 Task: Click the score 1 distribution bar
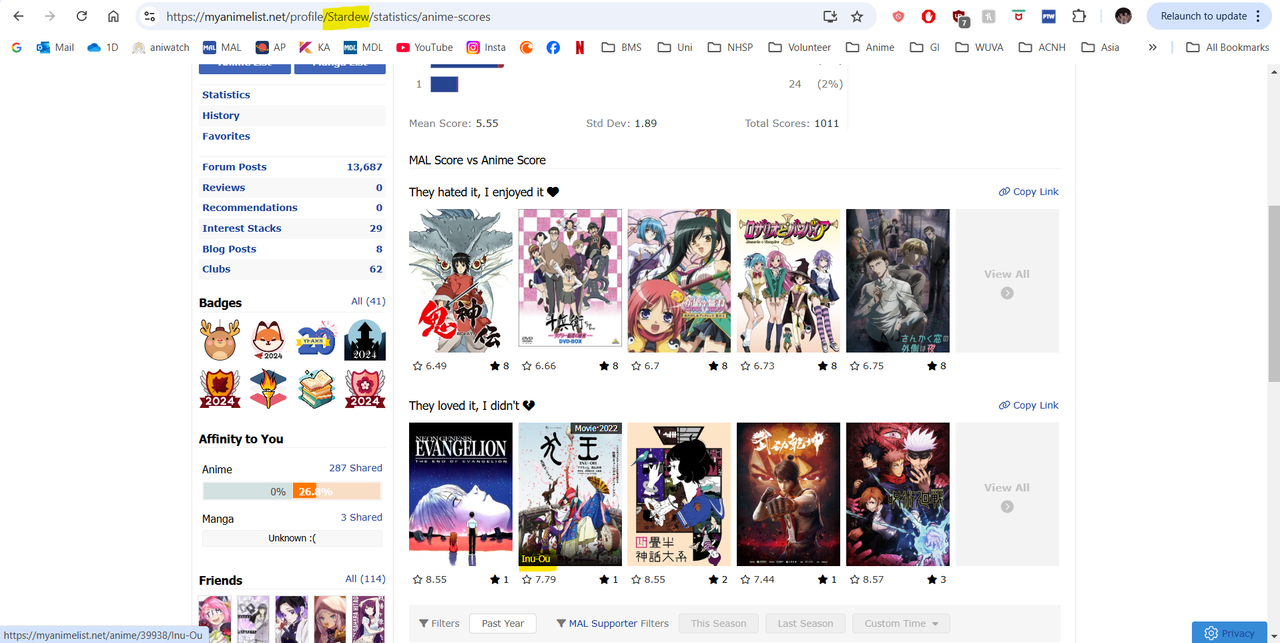444,84
